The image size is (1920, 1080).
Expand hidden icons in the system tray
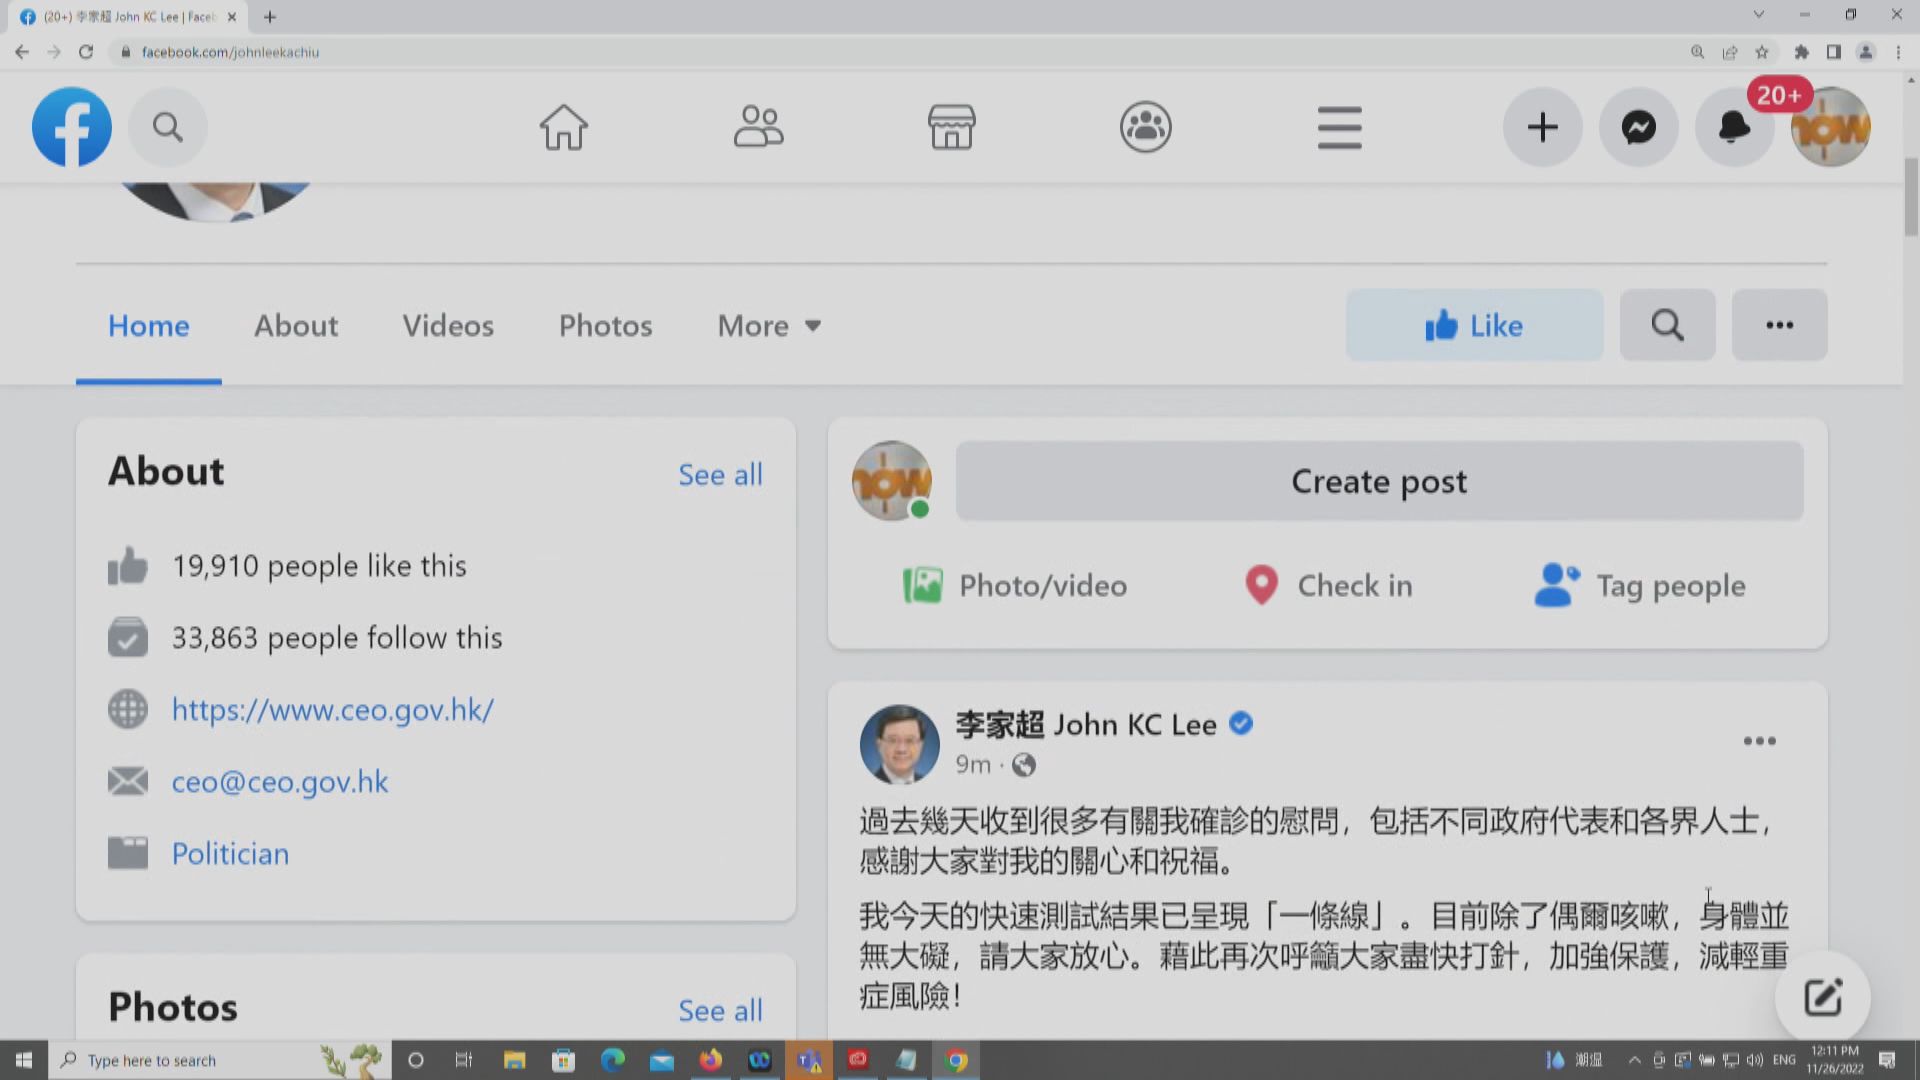coord(1634,1059)
